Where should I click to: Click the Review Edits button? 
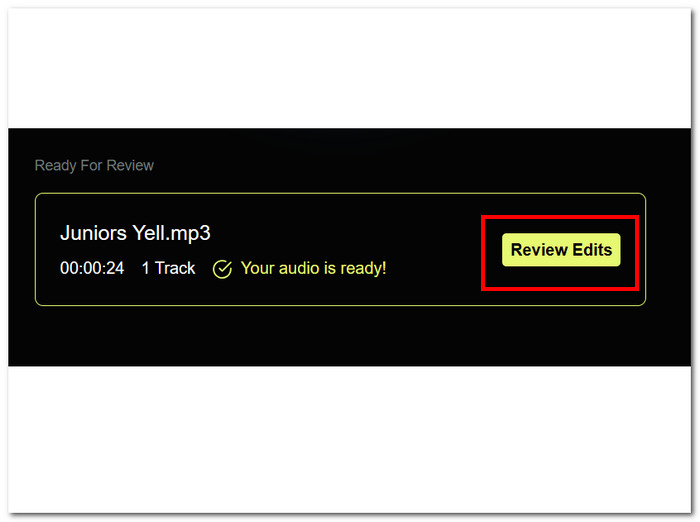pyautogui.click(x=561, y=250)
